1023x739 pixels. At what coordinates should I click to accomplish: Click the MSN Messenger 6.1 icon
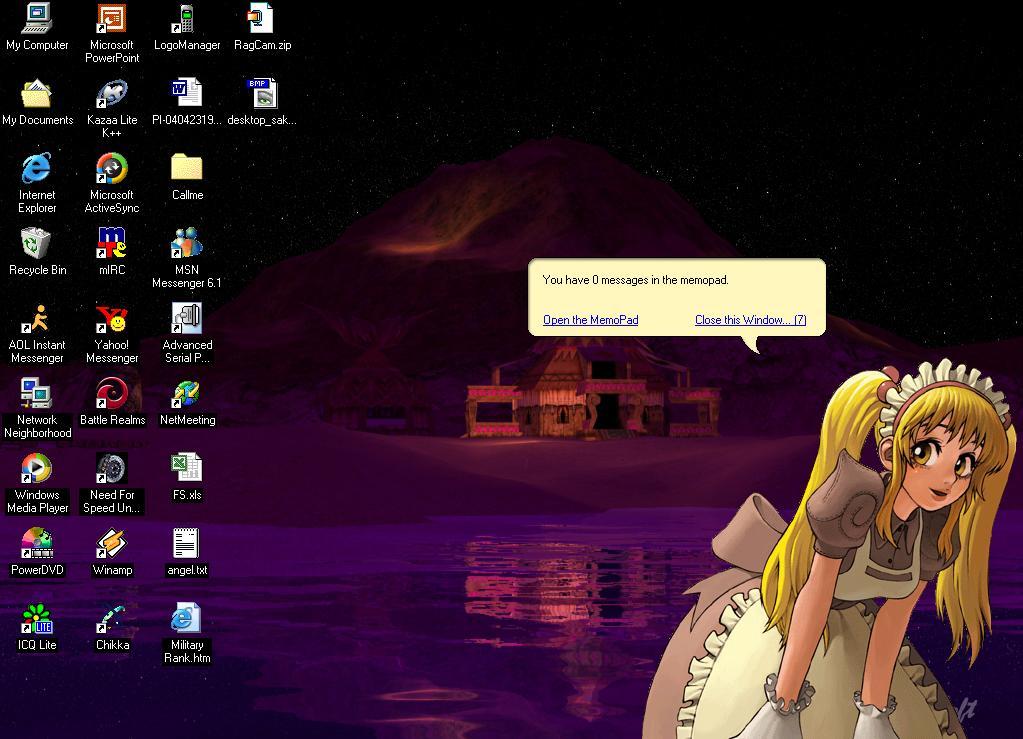[x=187, y=245]
